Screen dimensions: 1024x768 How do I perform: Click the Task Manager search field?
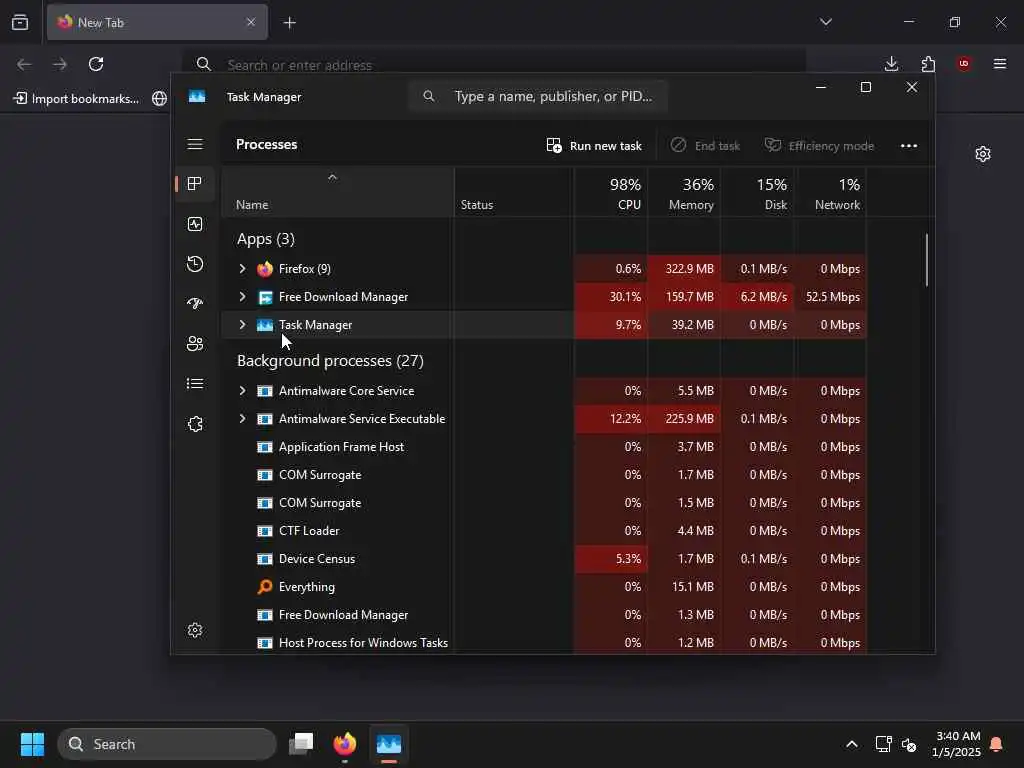tap(538, 97)
